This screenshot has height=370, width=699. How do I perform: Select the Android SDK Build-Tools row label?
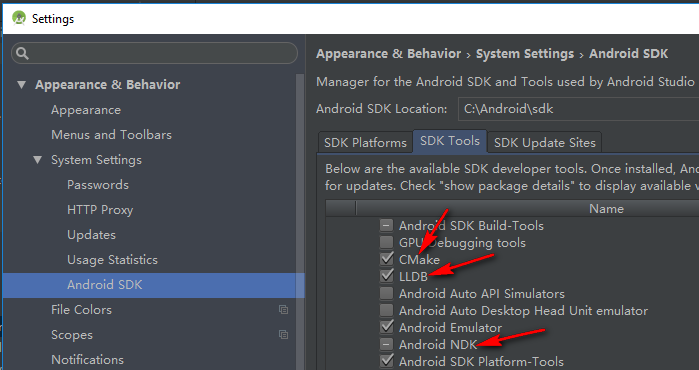[x=471, y=226]
